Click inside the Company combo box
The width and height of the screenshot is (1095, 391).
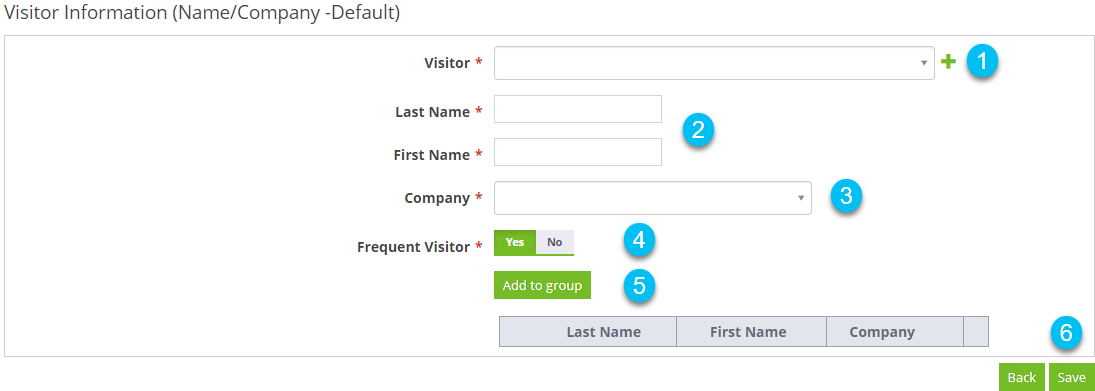(652, 198)
